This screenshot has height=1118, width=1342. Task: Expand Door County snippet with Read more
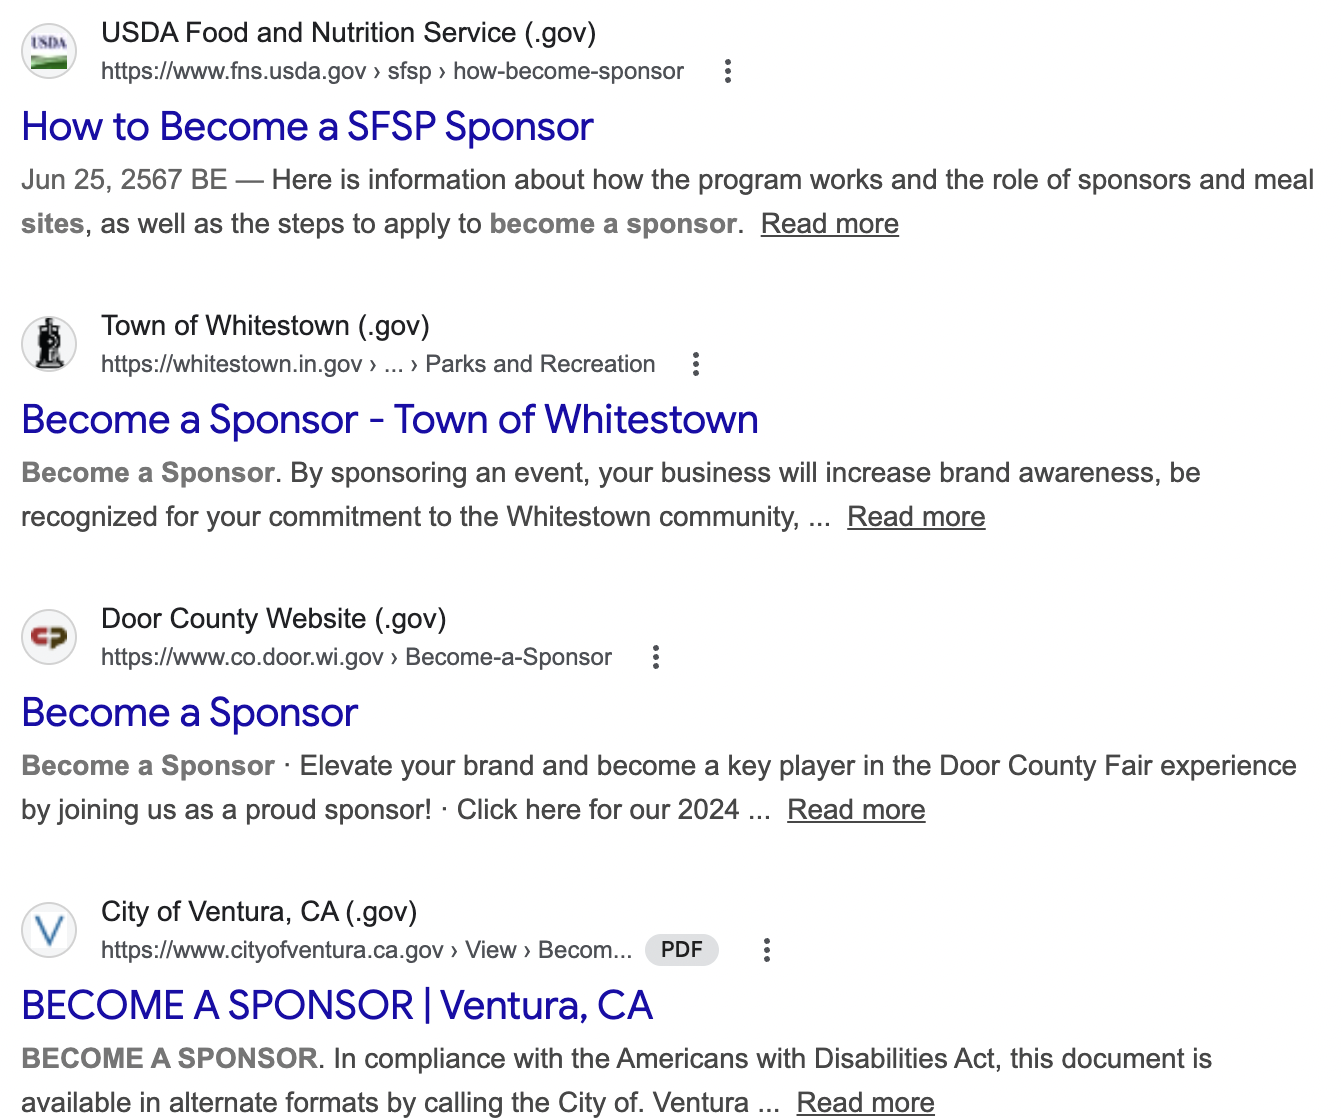point(856,810)
